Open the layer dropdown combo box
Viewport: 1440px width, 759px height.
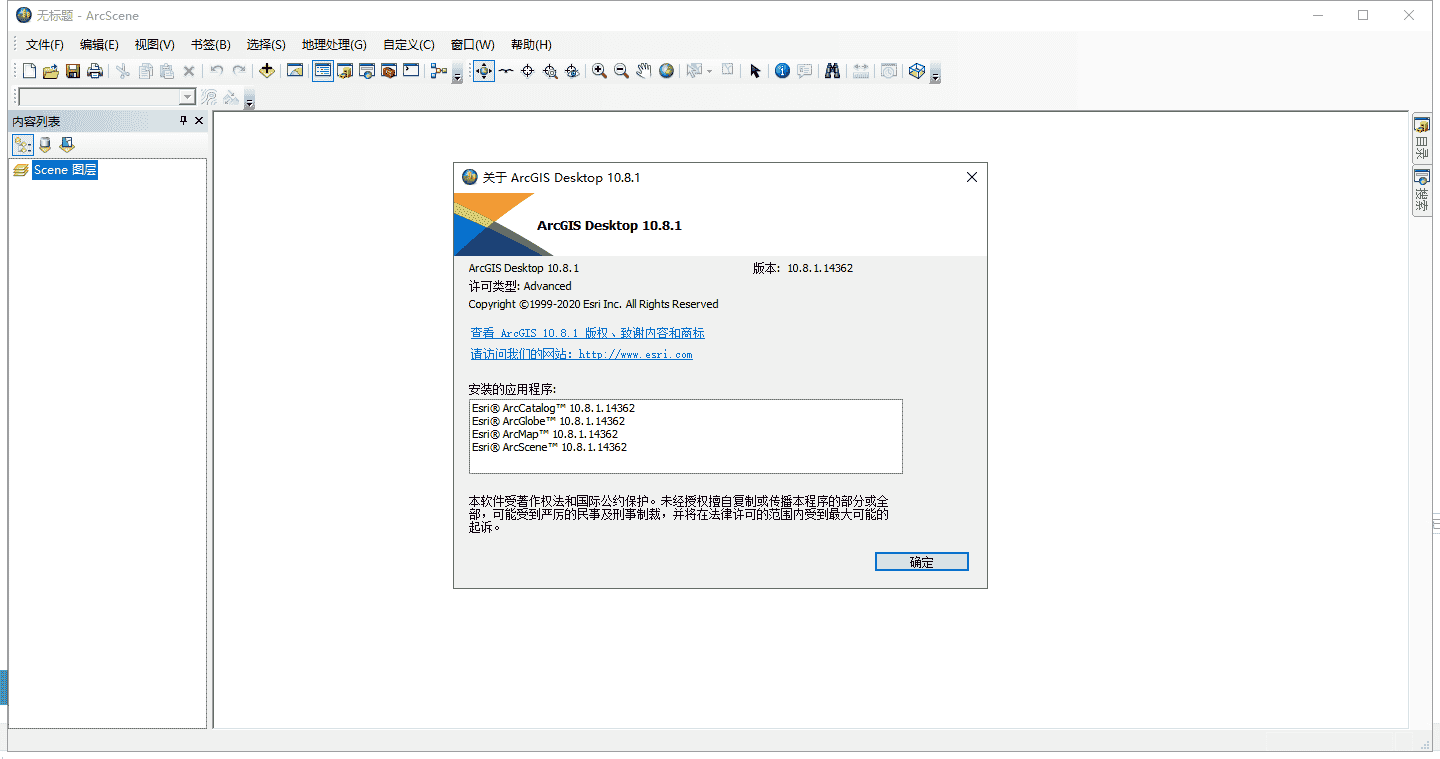coord(187,97)
